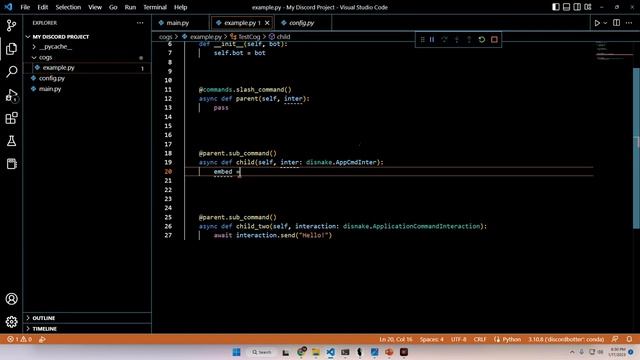This screenshot has width=640, height=360.
Task: Click Step Out in debug toolbar
Action: [x=469, y=40]
